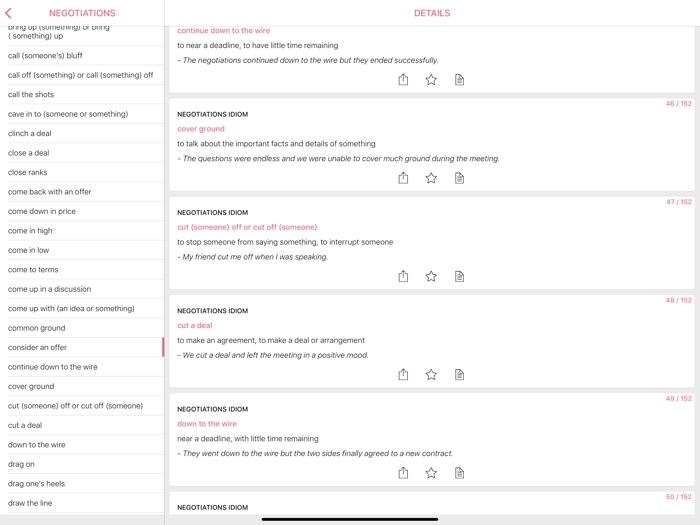The height and width of the screenshot is (525, 700).
Task: Tap the '46 / 152' card counter
Action: (678, 104)
